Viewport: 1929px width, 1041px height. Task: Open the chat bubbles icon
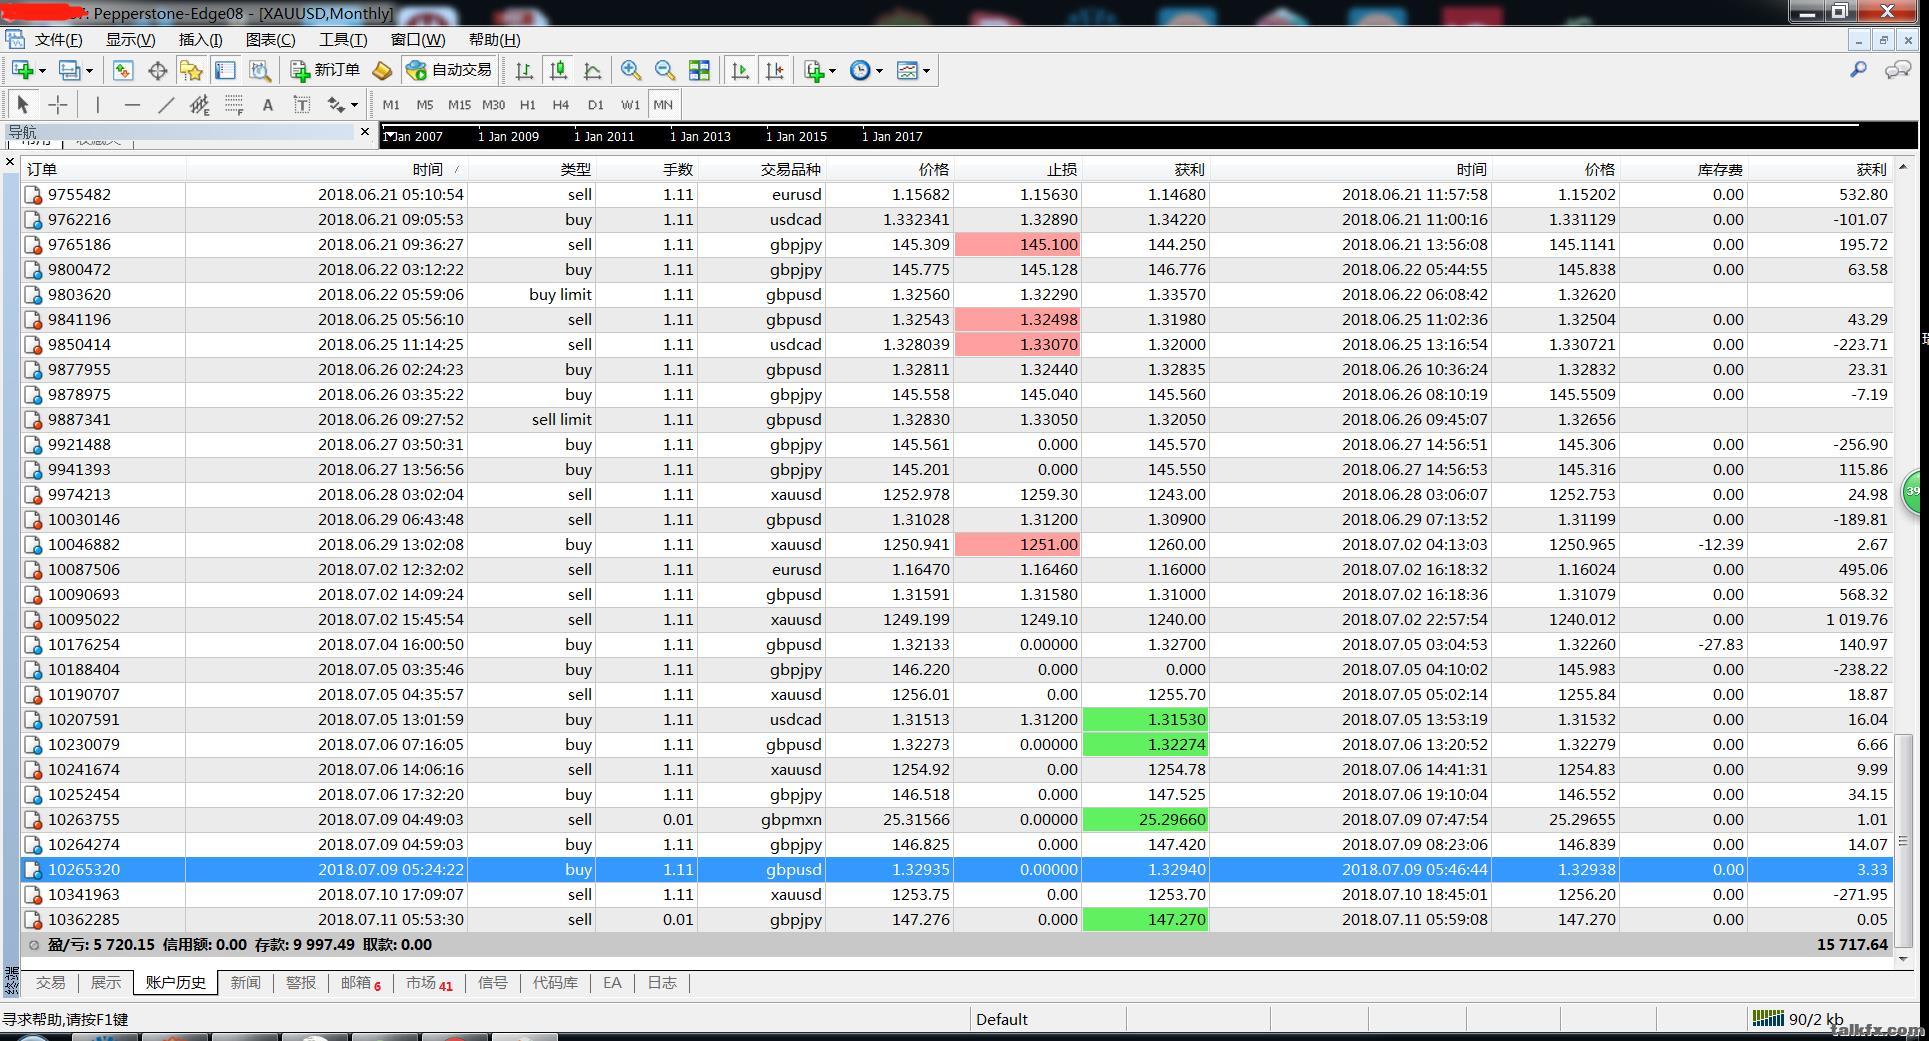coord(1897,70)
